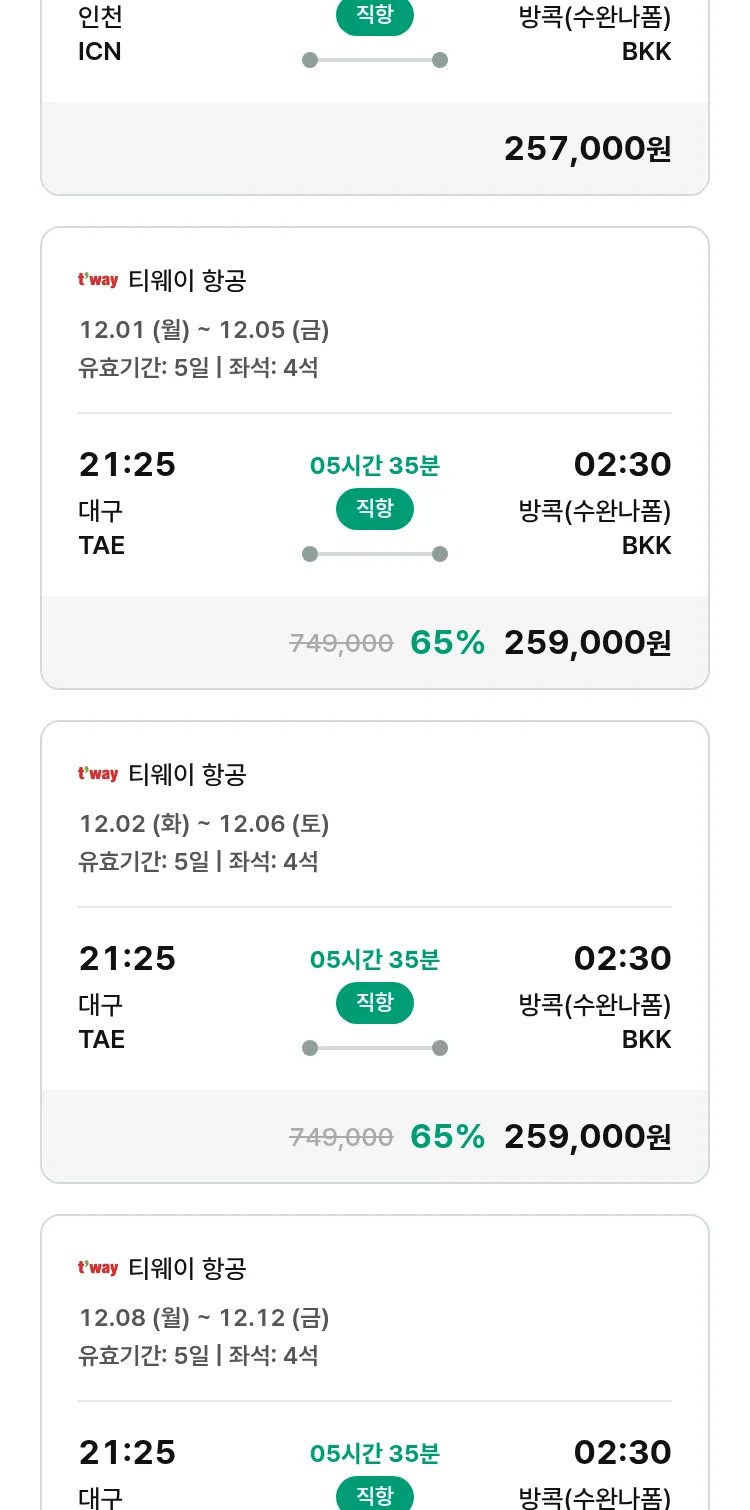
Task: Select 259,000원 price on the 12.01 flight
Action: pos(587,643)
